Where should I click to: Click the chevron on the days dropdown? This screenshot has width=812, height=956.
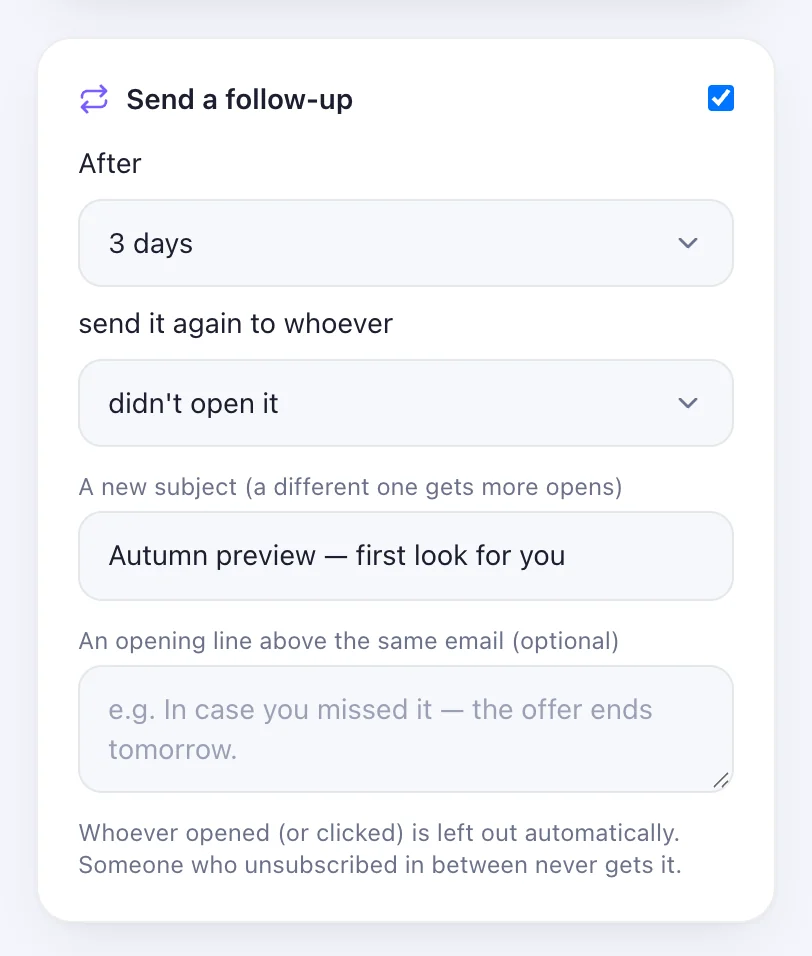tap(688, 243)
